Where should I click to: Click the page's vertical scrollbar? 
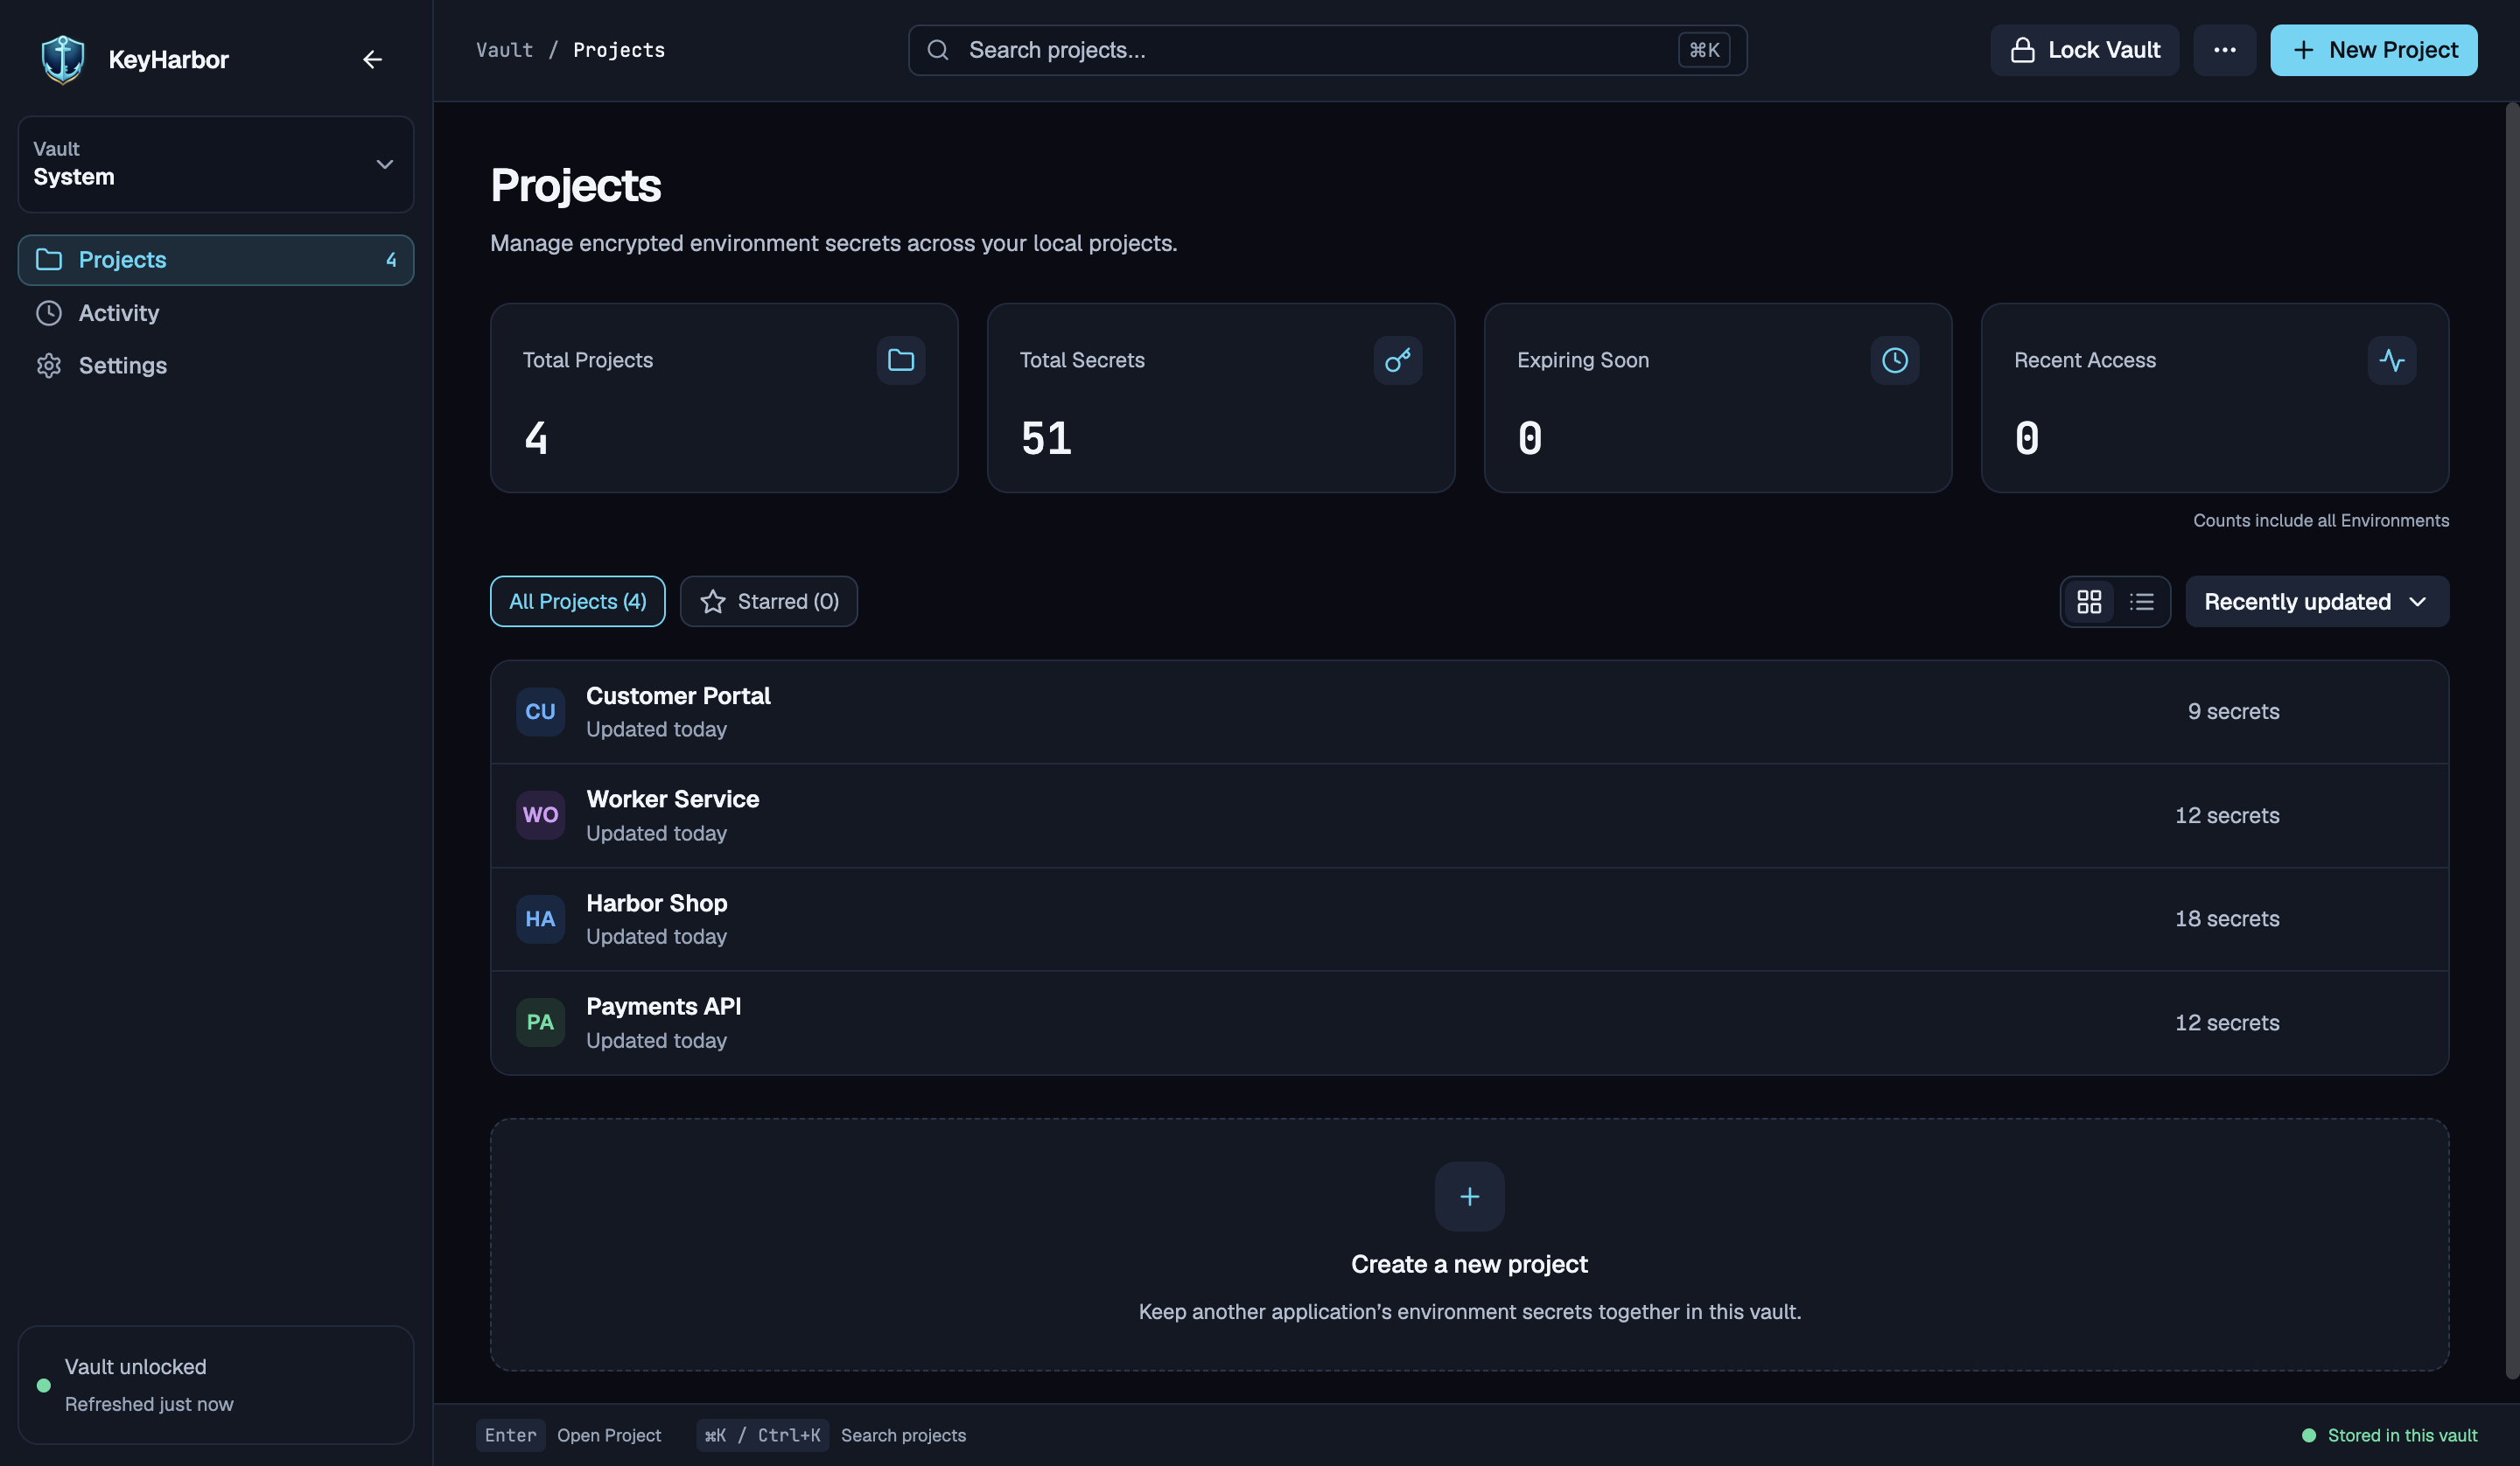[x=2512, y=740]
